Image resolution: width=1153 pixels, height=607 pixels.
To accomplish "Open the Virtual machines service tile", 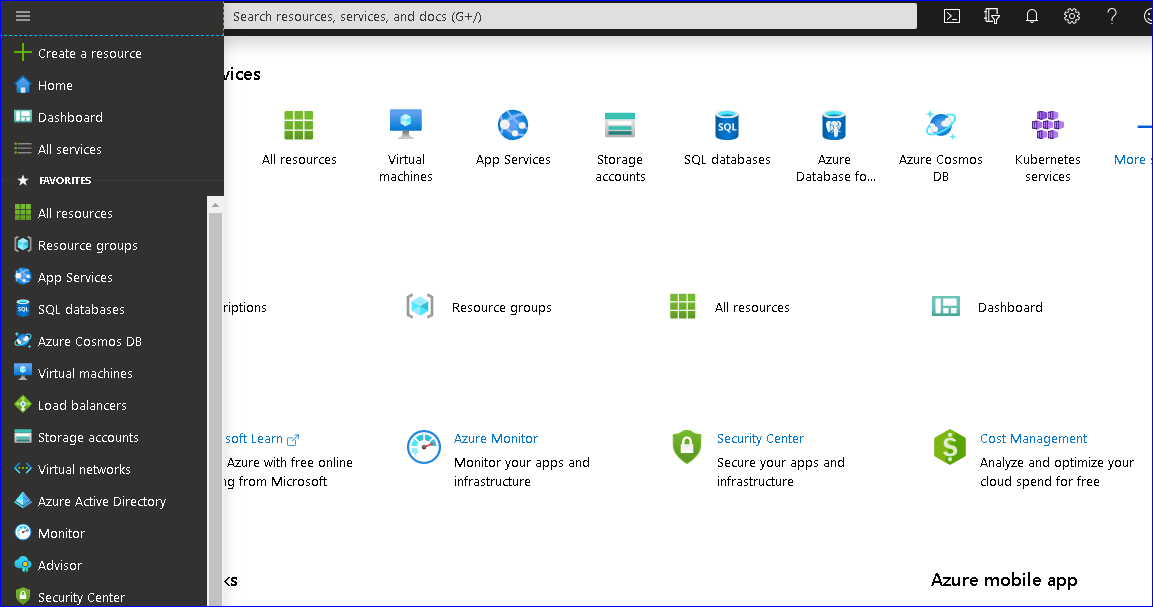I will [x=406, y=146].
